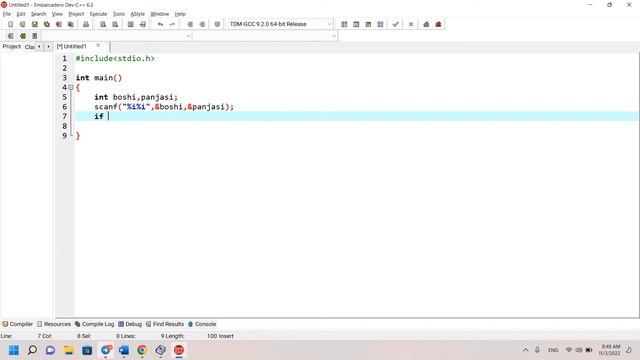
Task: Open File Explorer from the taskbar
Action: coord(69,350)
